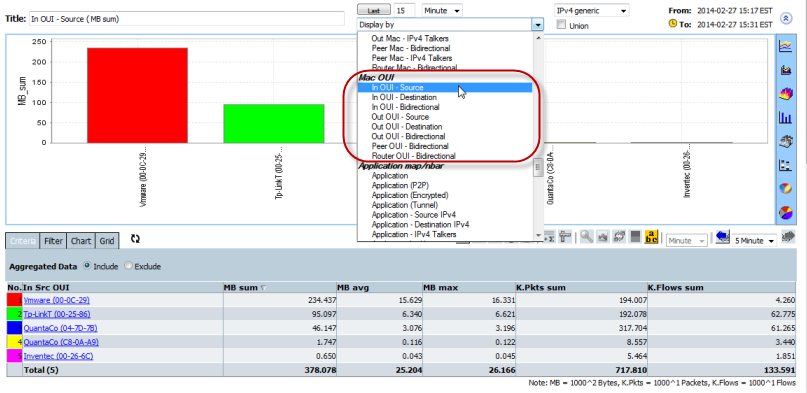Open the disabled Minute granularity dropdown
The width and height of the screenshot is (807, 393).
click(x=687, y=240)
